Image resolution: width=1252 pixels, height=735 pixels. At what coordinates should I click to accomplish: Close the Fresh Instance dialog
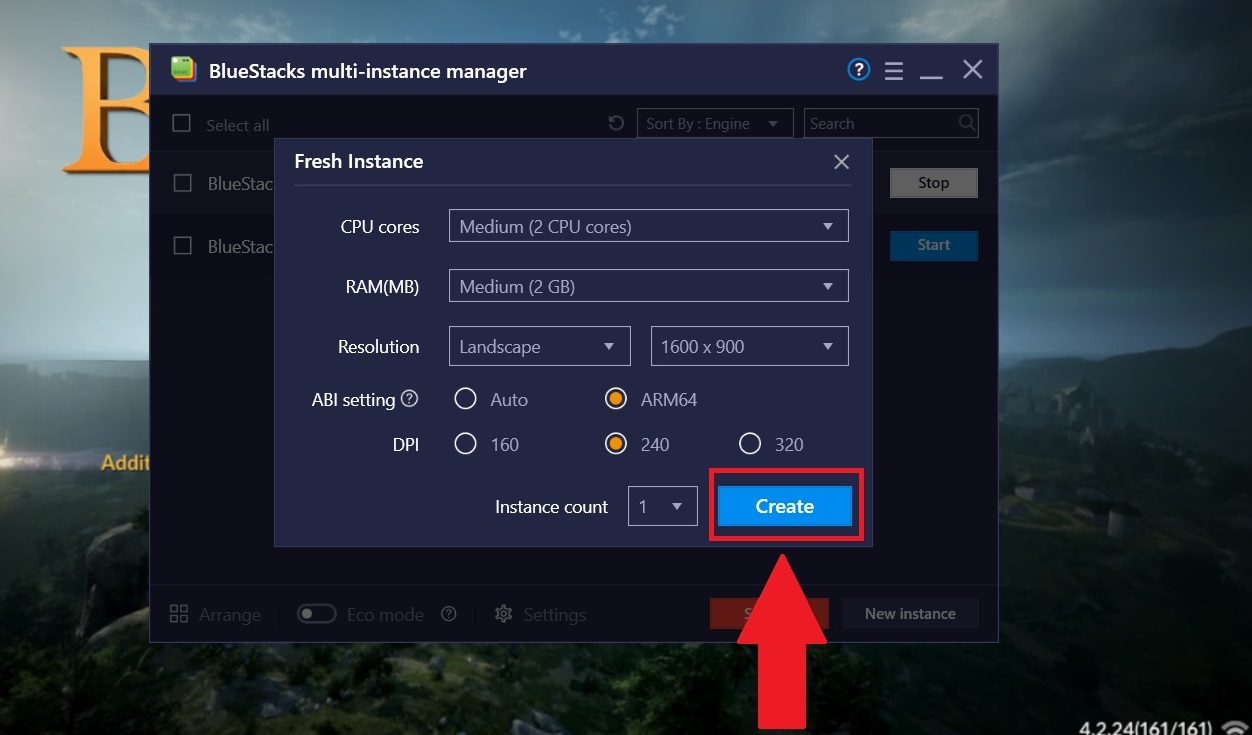coord(842,162)
